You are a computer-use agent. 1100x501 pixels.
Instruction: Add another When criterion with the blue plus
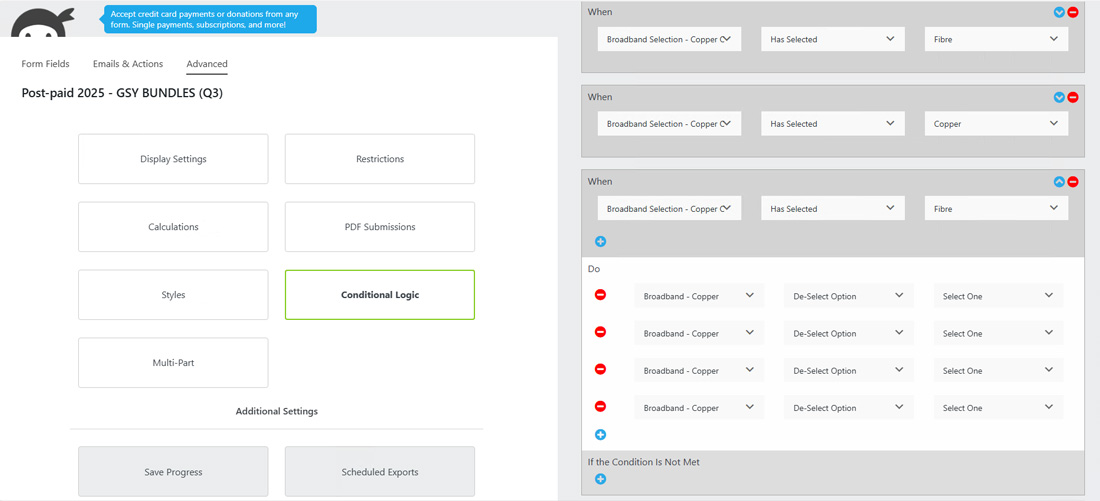coord(600,242)
